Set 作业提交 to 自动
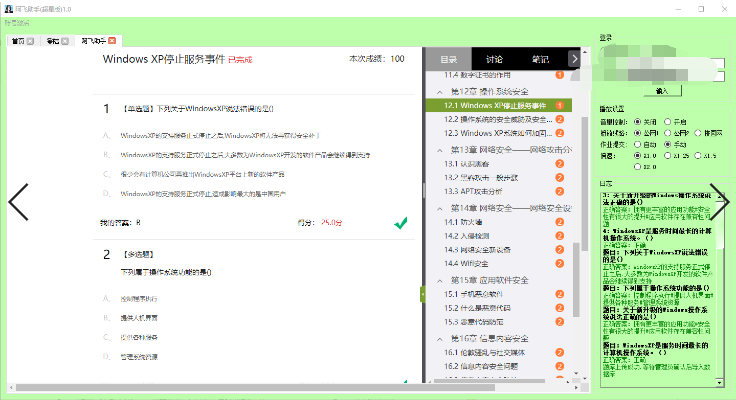The width and height of the screenshot is (736, 400). (637, 144)
